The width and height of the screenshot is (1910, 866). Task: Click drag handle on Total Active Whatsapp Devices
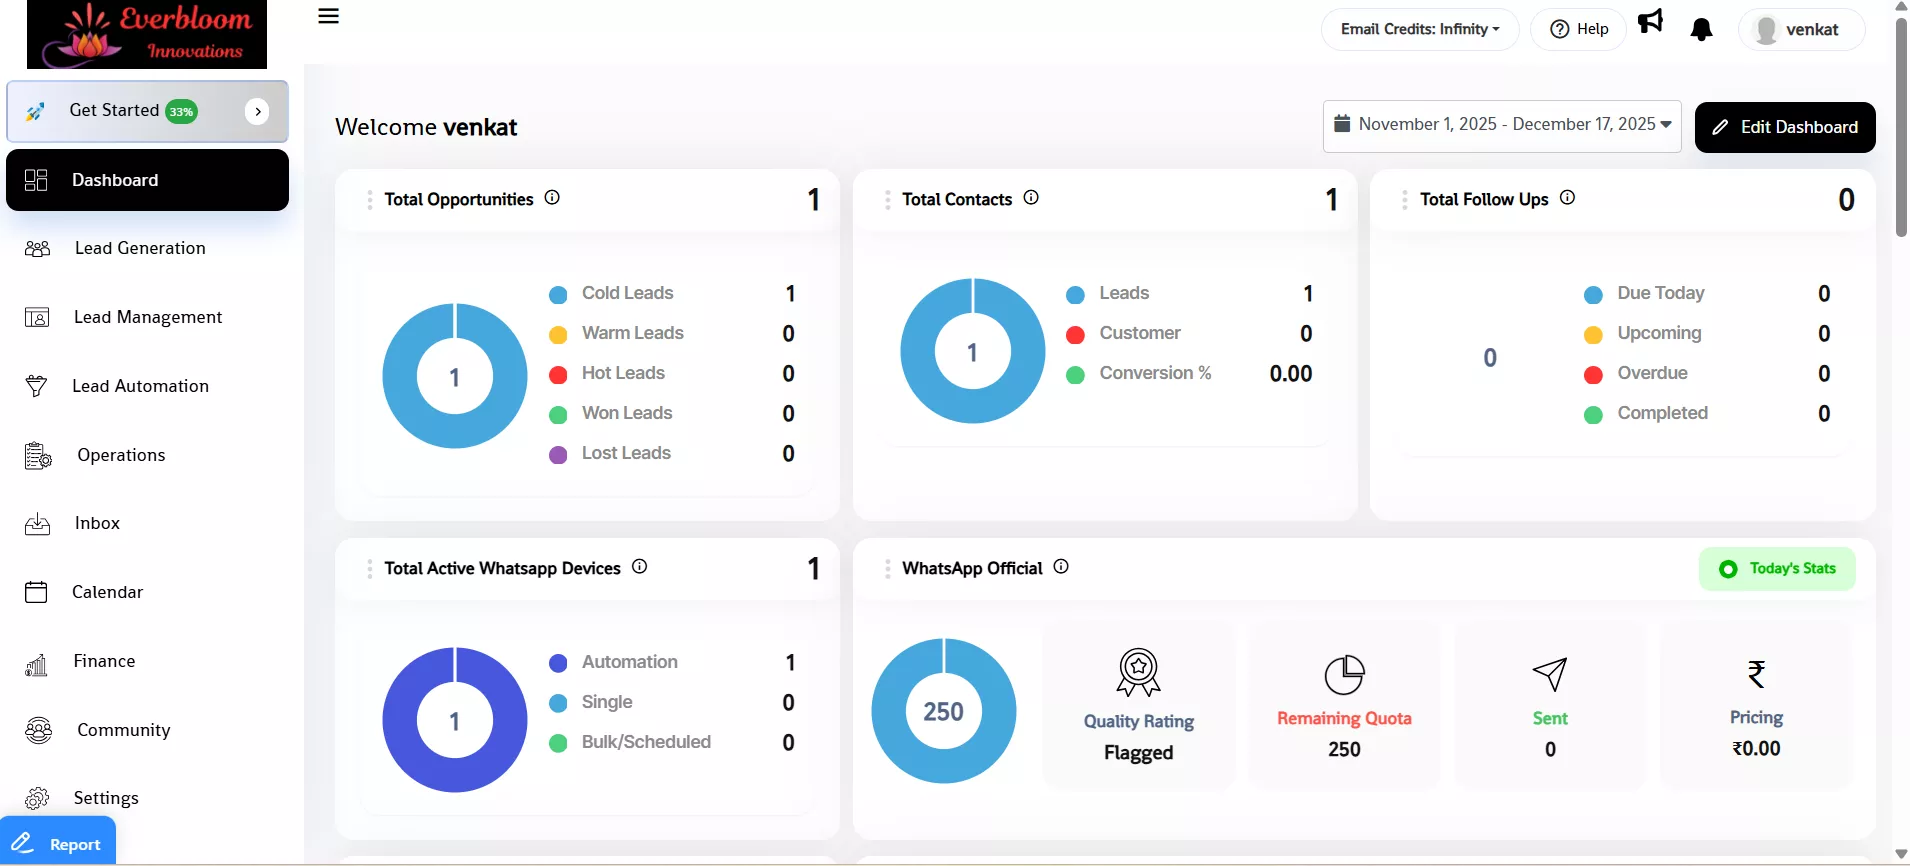click(x=370, y=568)
